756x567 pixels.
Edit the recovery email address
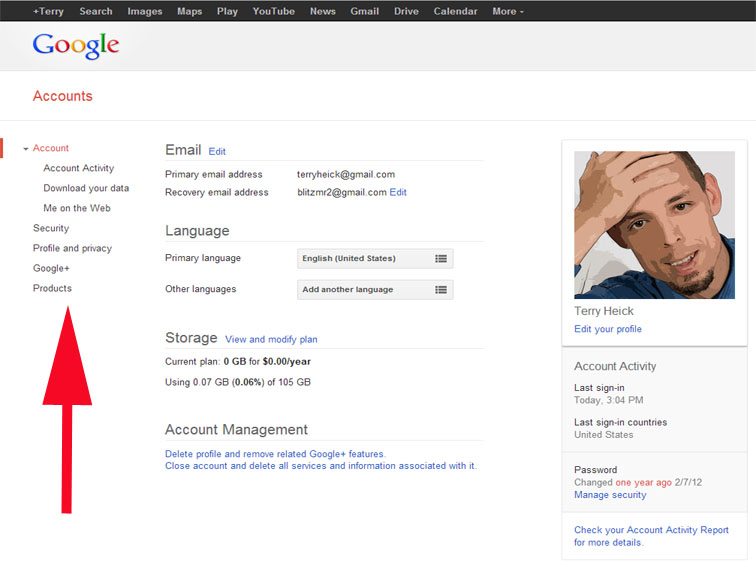click(x=398, y=192)
